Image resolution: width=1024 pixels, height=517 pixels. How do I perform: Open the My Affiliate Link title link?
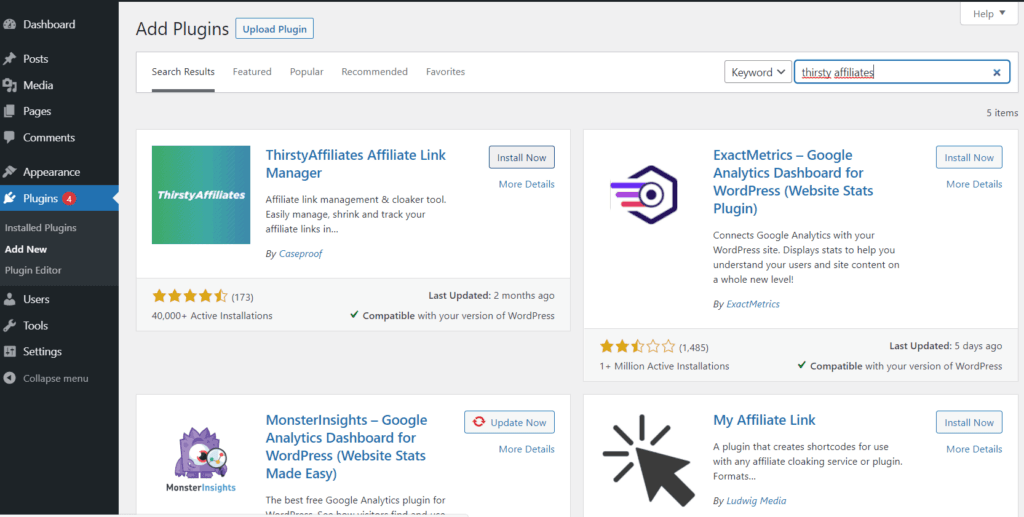[764, 420]
